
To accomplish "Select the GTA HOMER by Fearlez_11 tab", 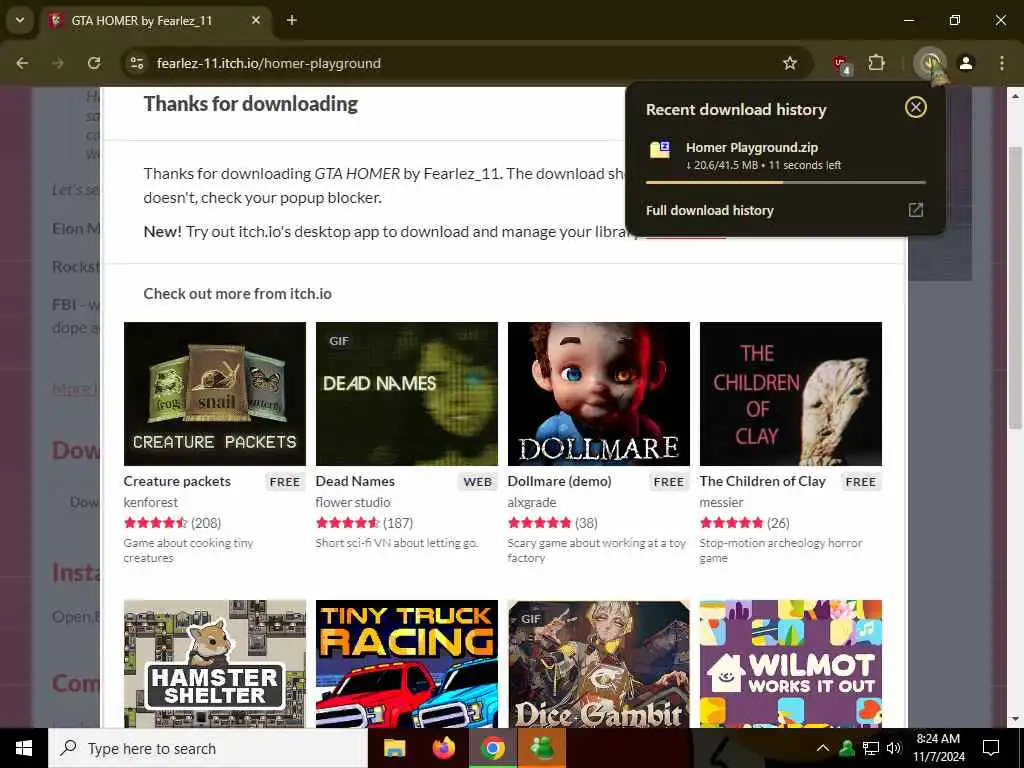I will tap(155, 20).
